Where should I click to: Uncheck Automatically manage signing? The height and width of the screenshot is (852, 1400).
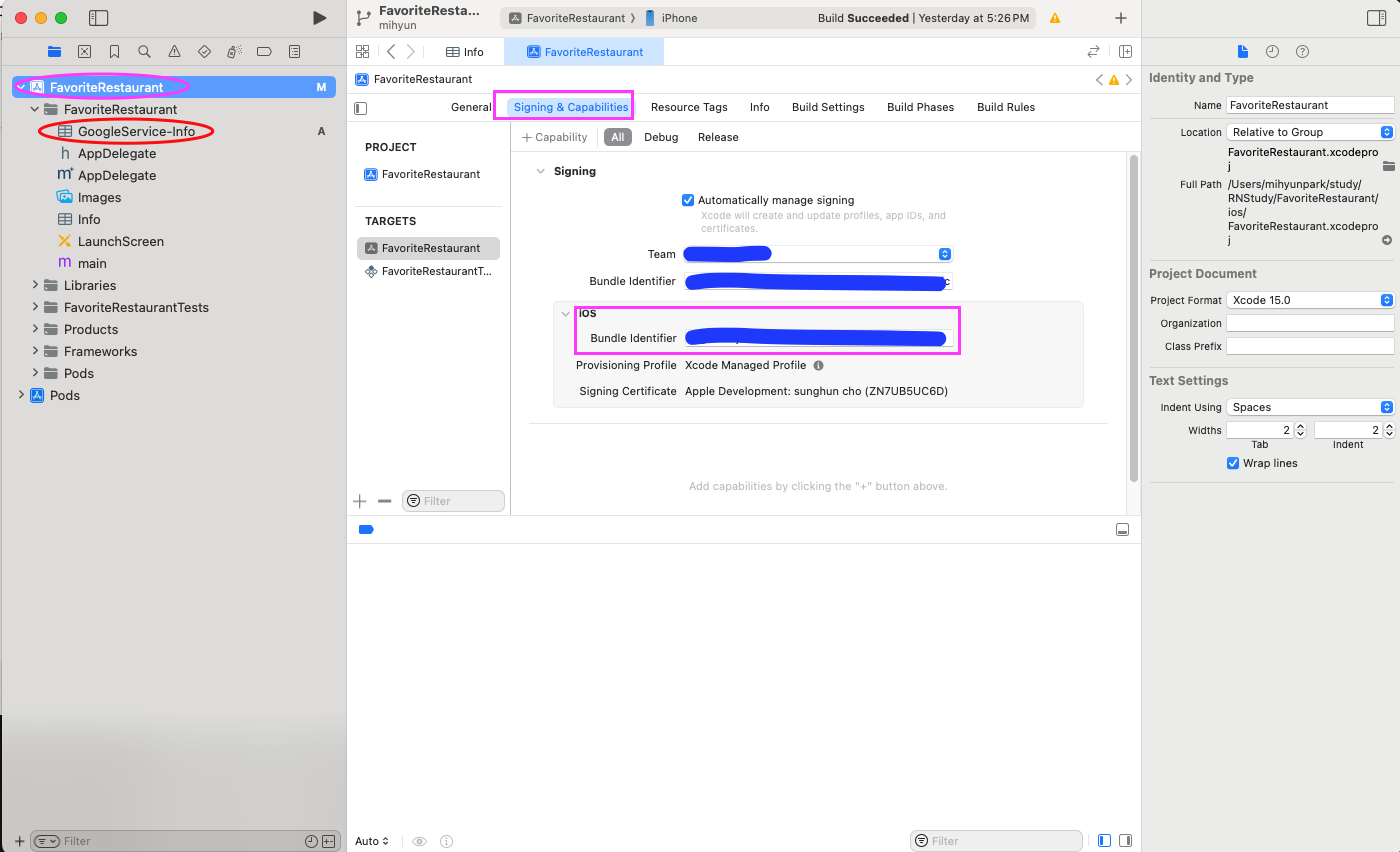click(x=688, y=200)
